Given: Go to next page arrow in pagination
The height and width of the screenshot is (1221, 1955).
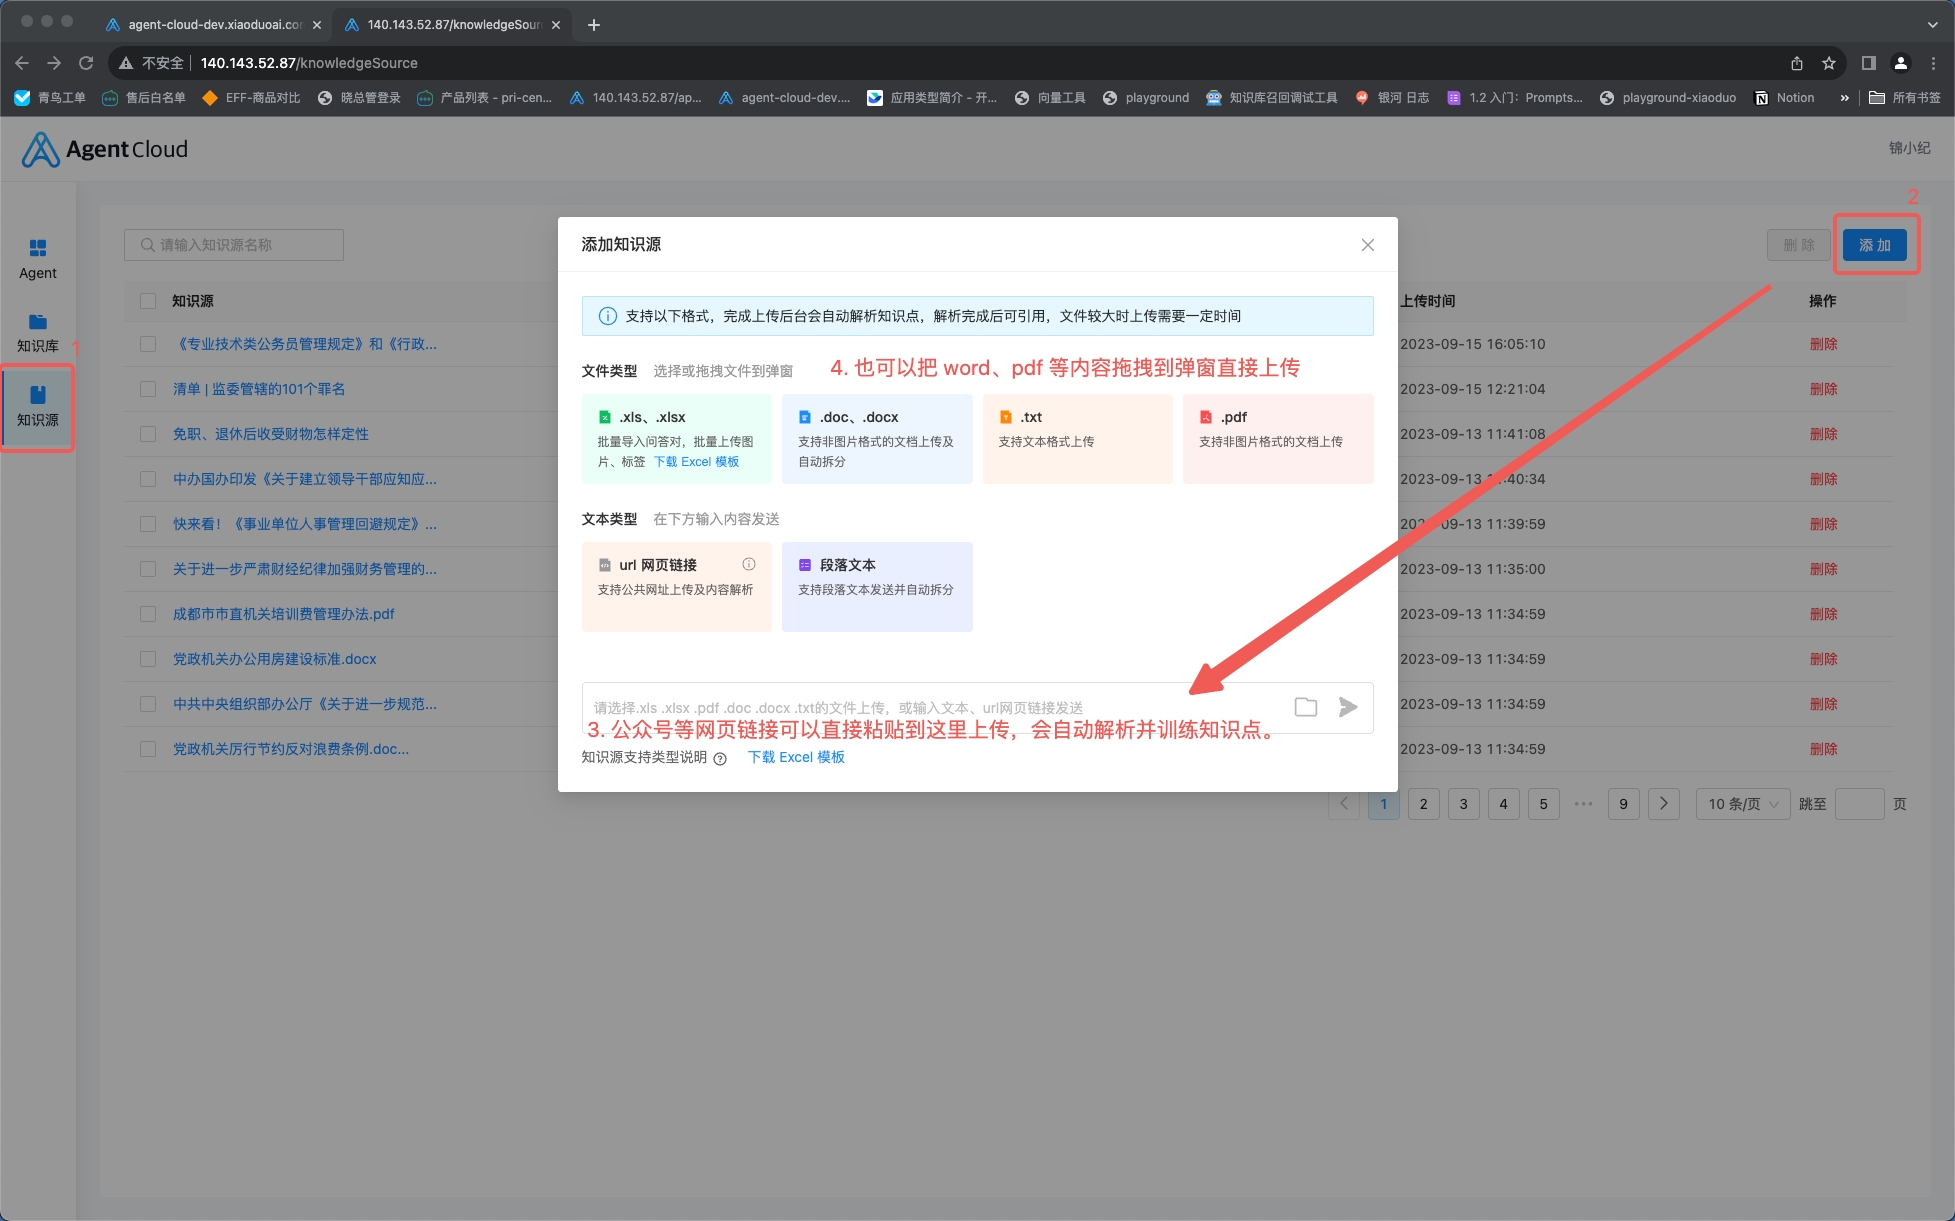Looking at the screenshot, I should click(x=1663, y=804).
